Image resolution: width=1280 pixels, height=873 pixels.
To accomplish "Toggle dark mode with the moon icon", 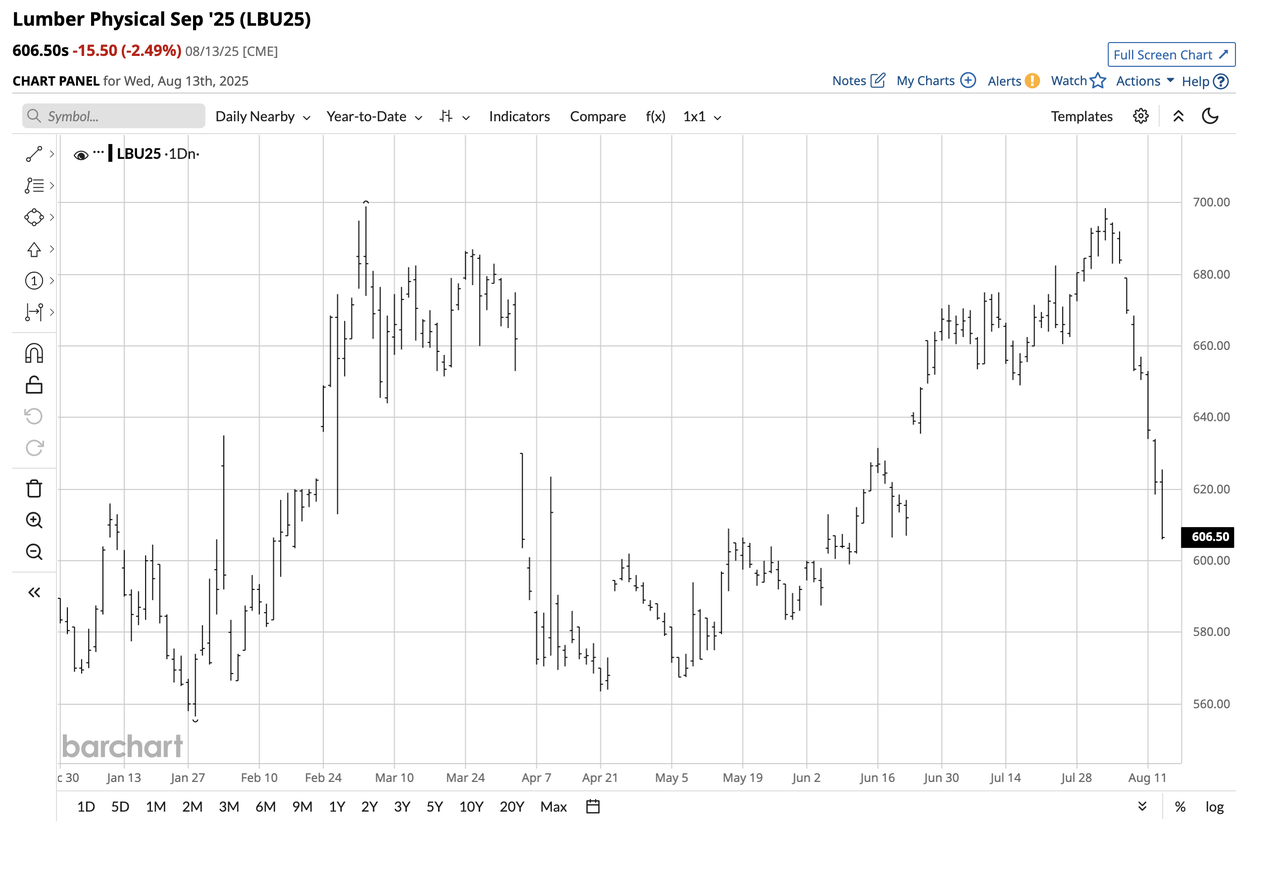I will (1210, 116).
